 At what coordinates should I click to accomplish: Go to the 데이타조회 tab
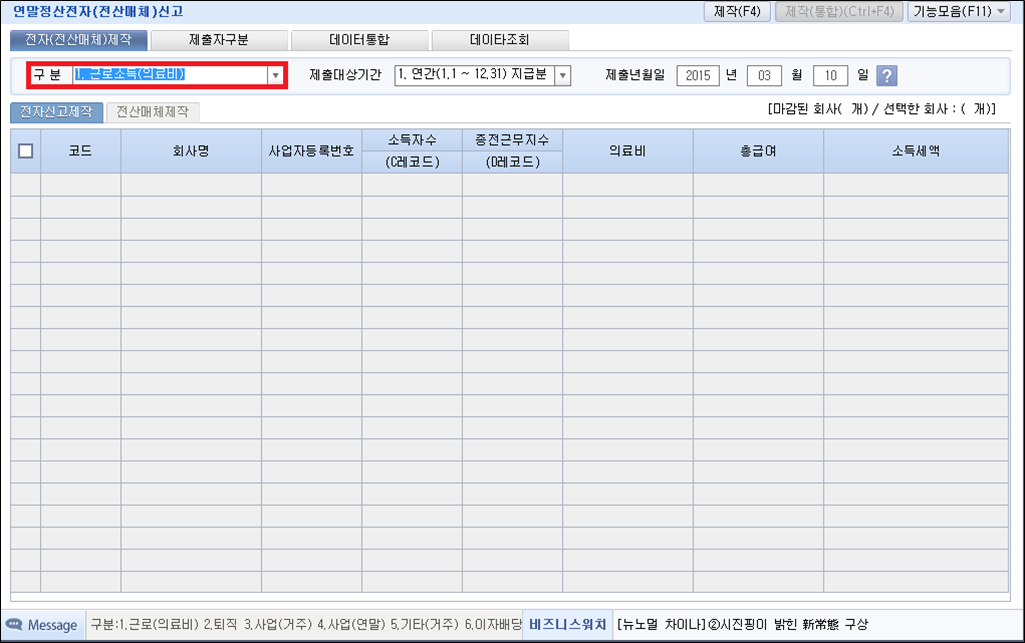[x=499, y=41]
